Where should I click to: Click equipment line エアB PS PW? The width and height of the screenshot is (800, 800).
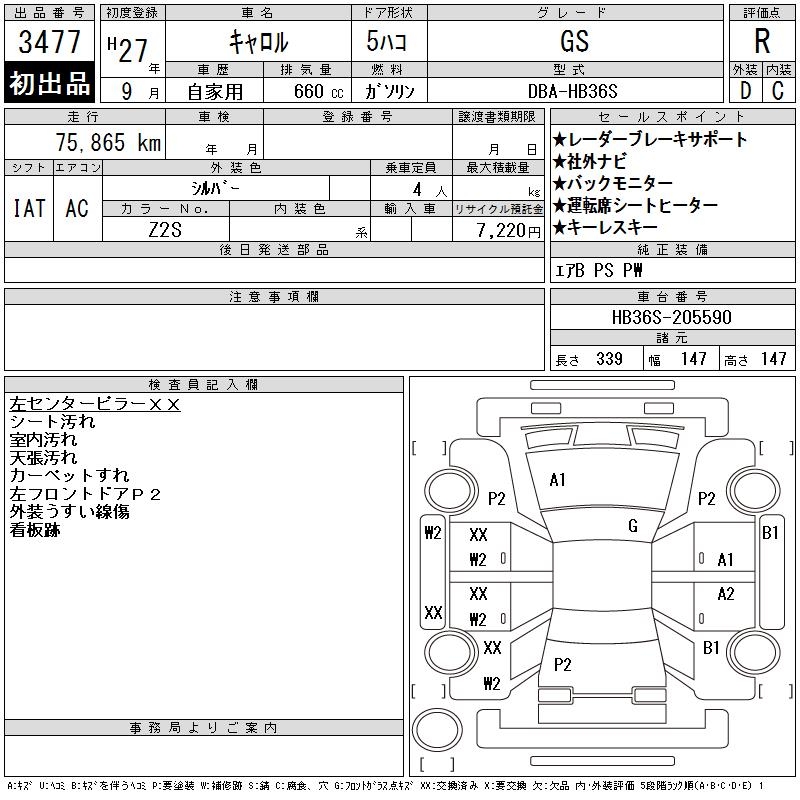pos(598,270)
